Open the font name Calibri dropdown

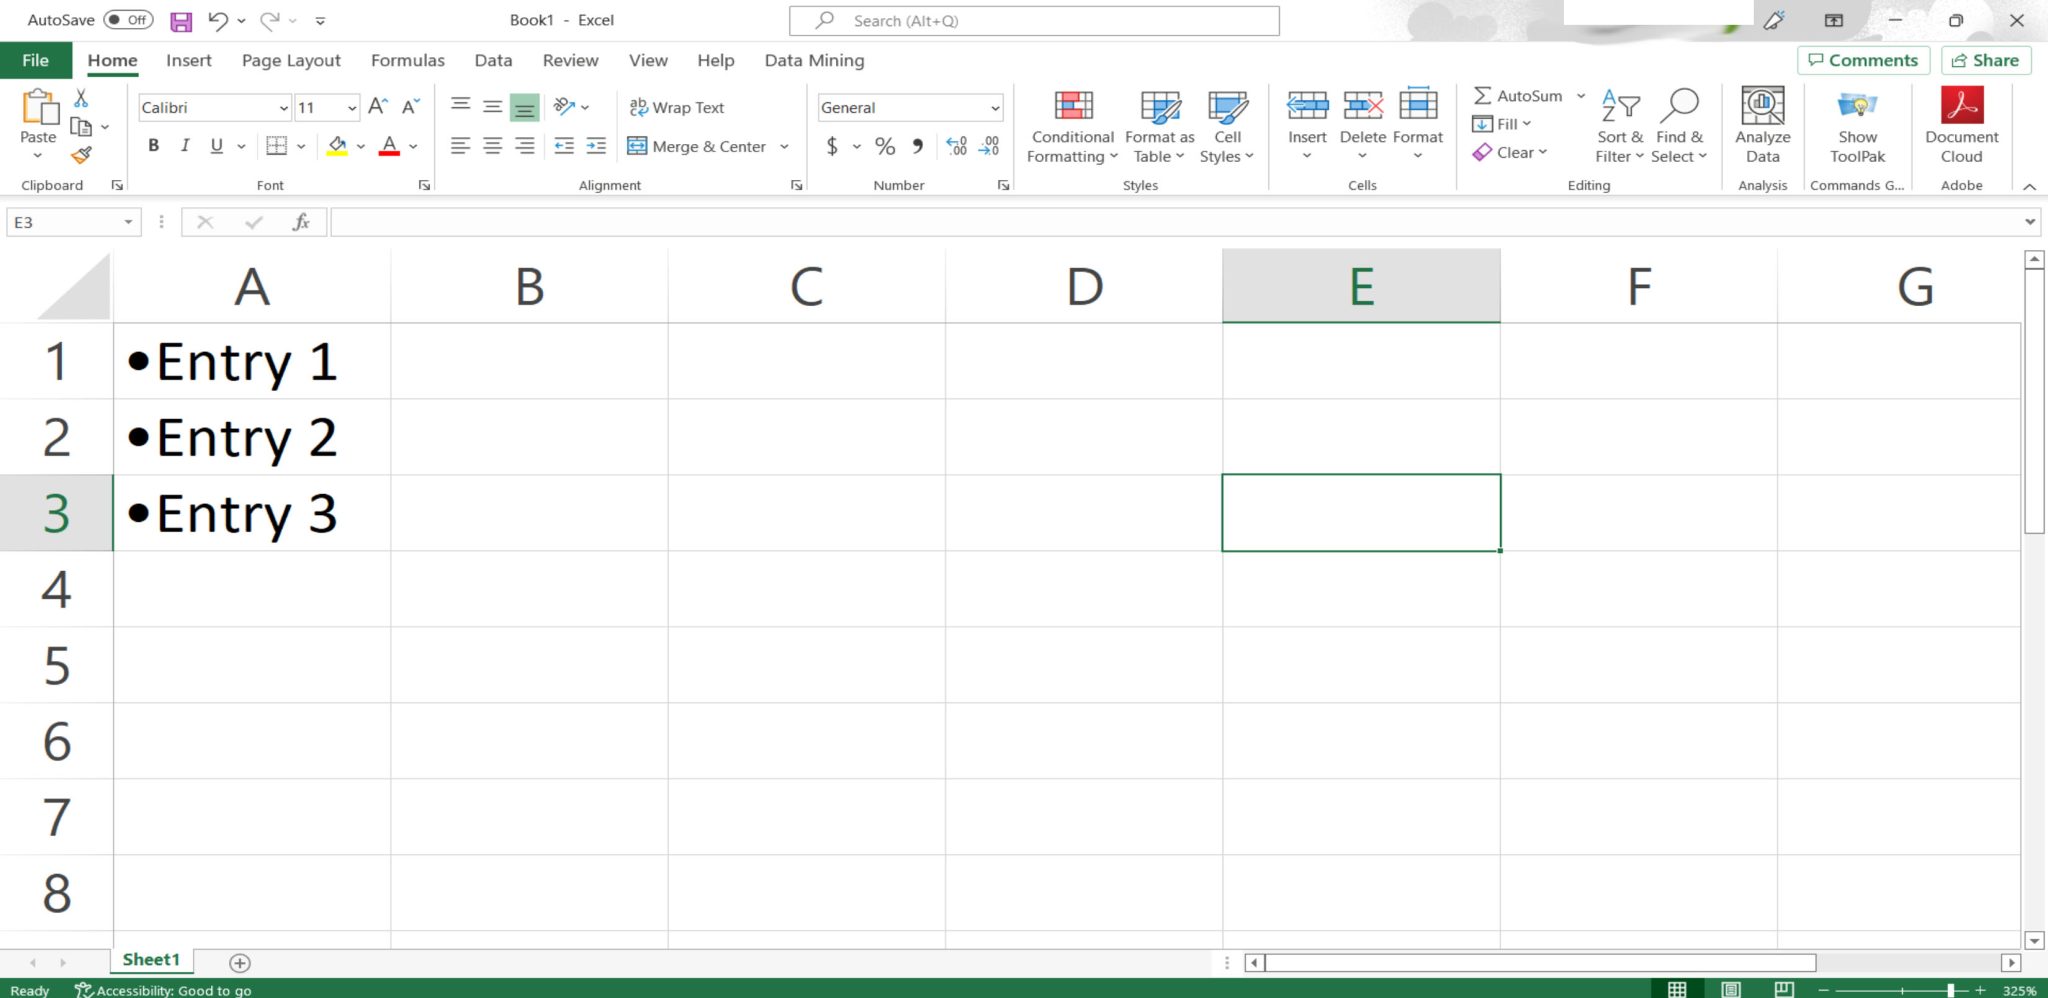pyautogui.click(x=284, y=108)
